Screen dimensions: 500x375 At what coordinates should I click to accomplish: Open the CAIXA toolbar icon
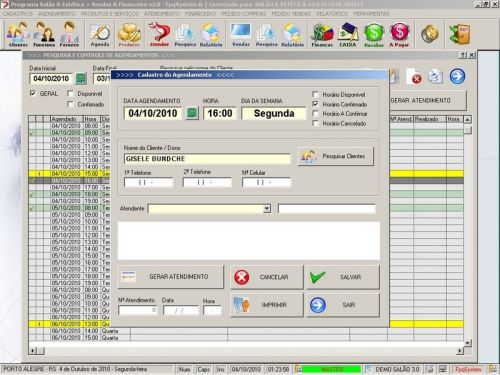pos(348,34)
